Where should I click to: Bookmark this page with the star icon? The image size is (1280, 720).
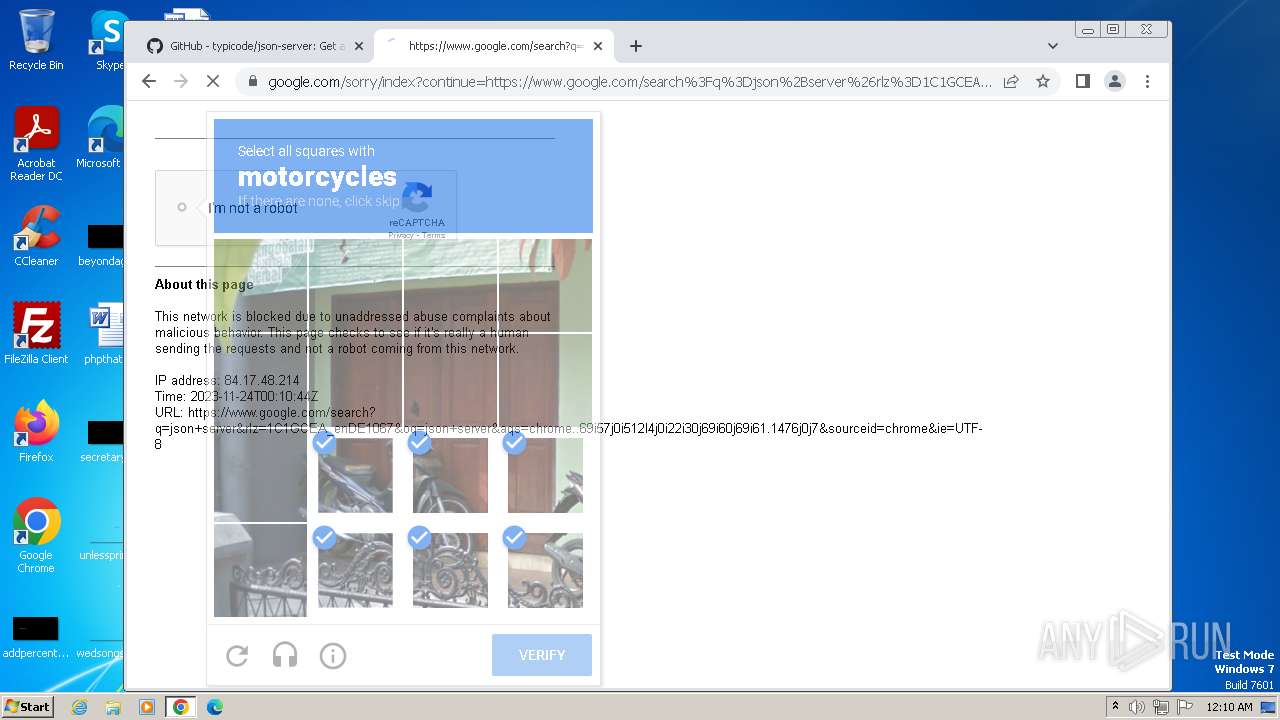click(1043, 81)
